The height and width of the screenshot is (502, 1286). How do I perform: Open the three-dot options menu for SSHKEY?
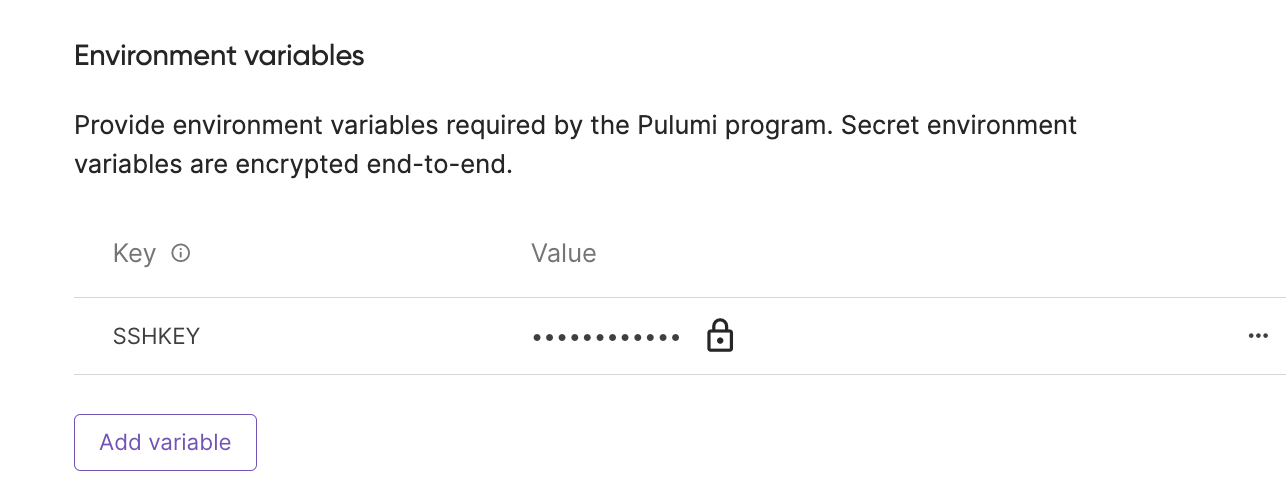1258,336
